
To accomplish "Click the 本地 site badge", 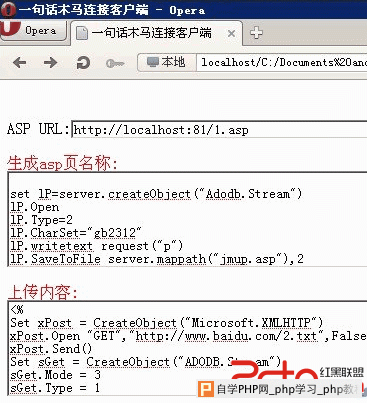I will click(166, 62).
